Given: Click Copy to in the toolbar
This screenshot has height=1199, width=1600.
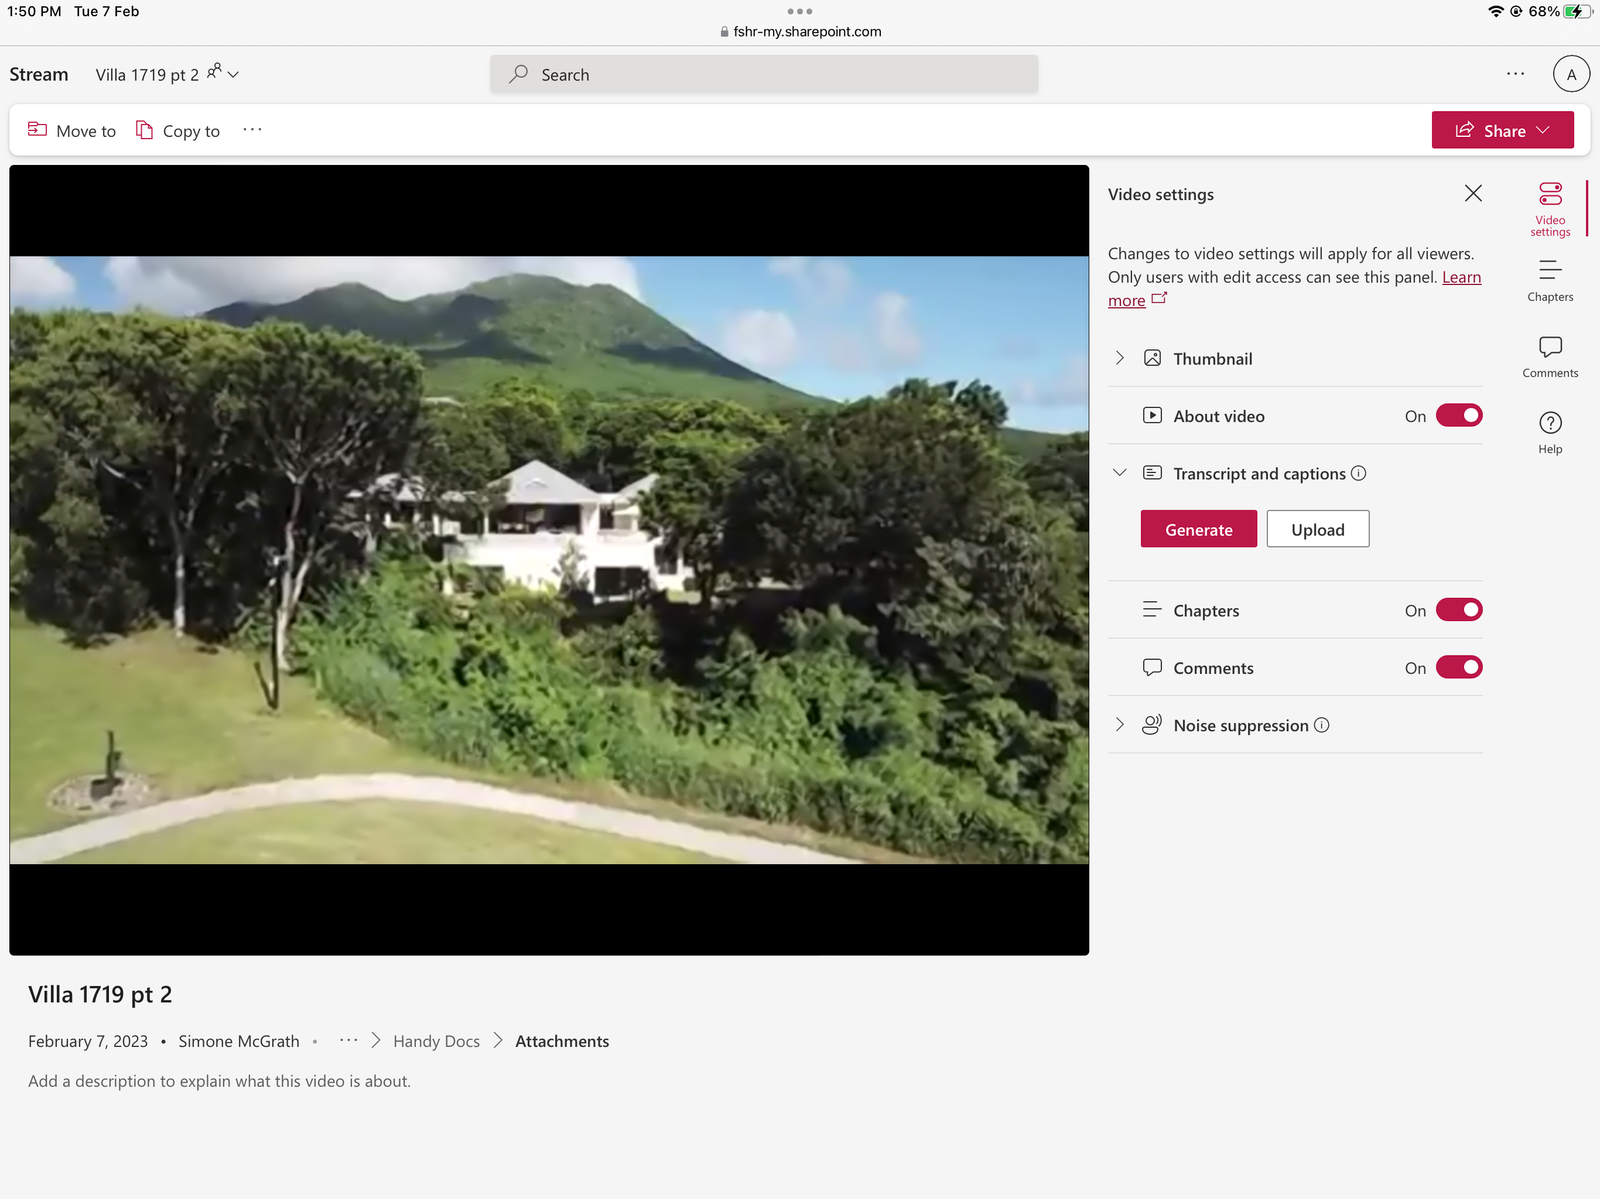Looking at the screenshot, I should click(x=178, y=130).
